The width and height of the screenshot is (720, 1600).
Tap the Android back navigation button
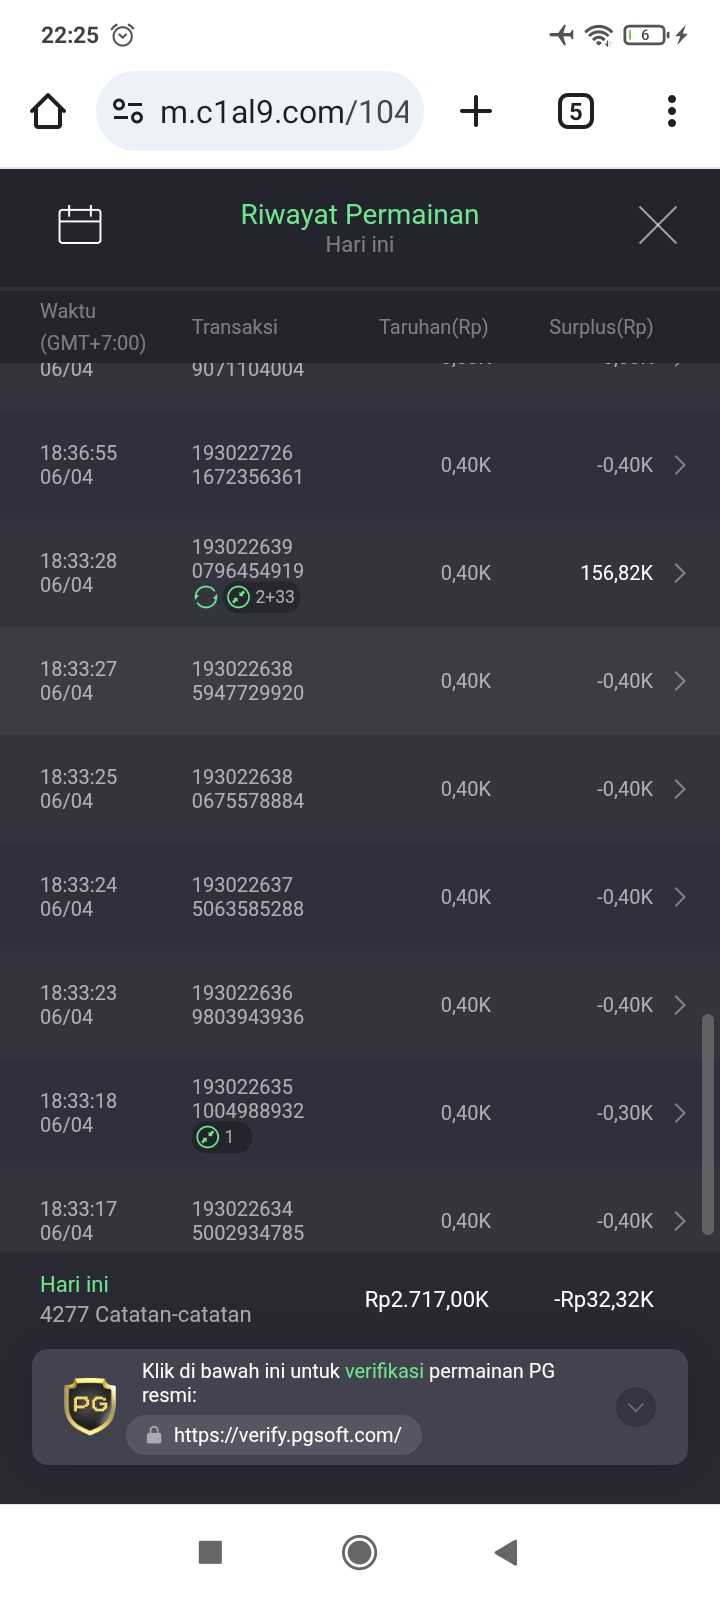pos(506,1552)
